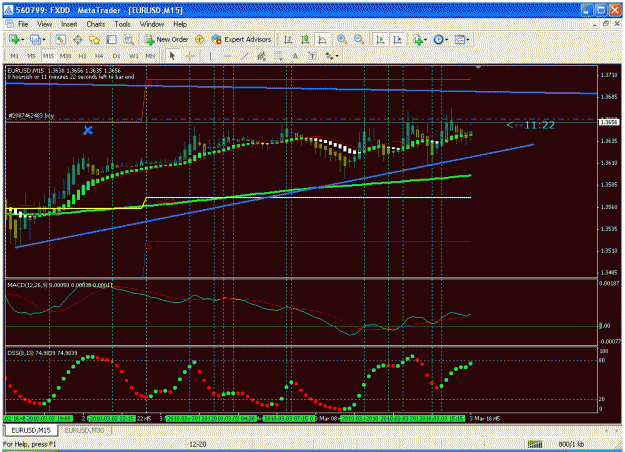Open MetaEditor yellow diamond icon
The width and height of the screenshot is (625, 452).
point(199,39)
